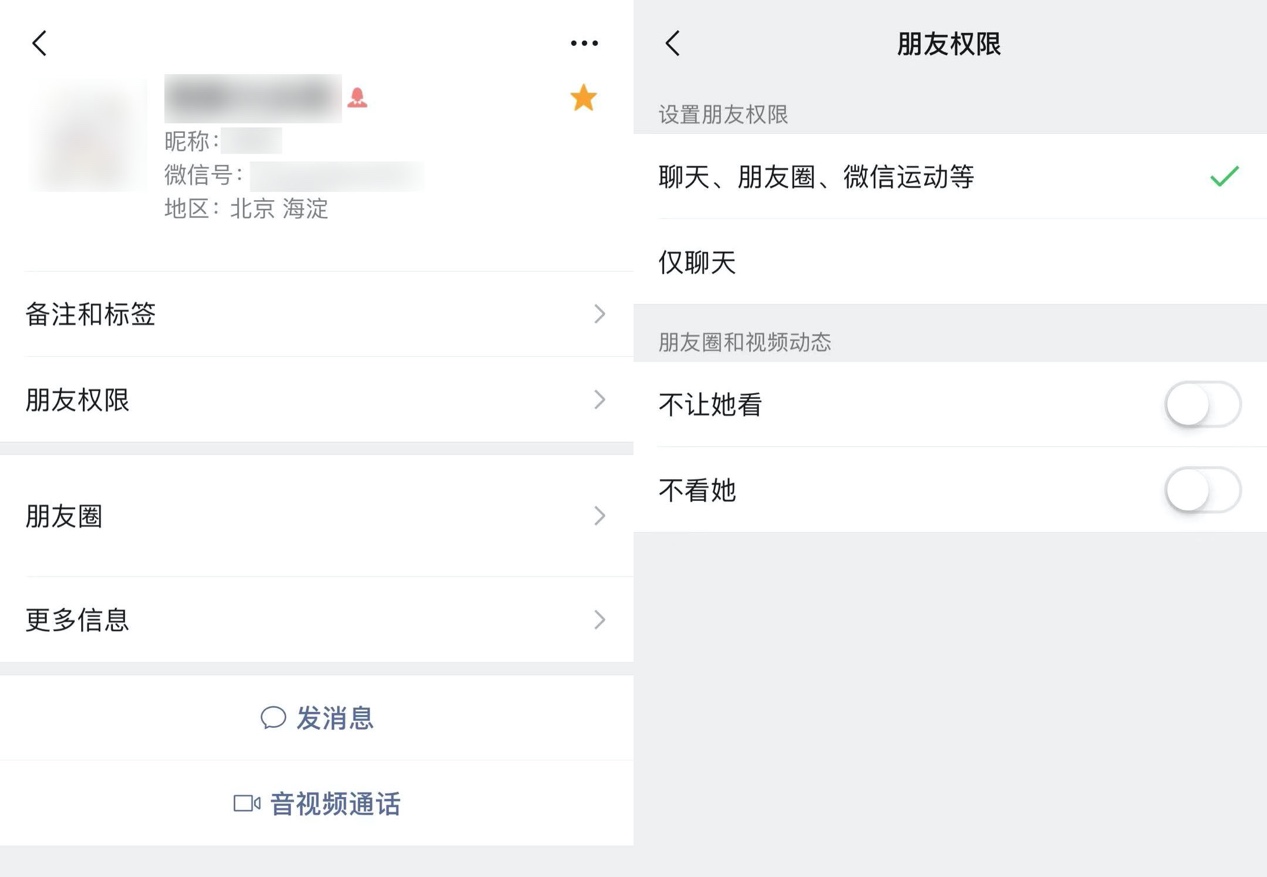Image resolution: width=1267 pixels, height=877 pixels.
Task: Select 聊天、朋友圈、微信运动等 permission option
Action: [x=816, y=177]
